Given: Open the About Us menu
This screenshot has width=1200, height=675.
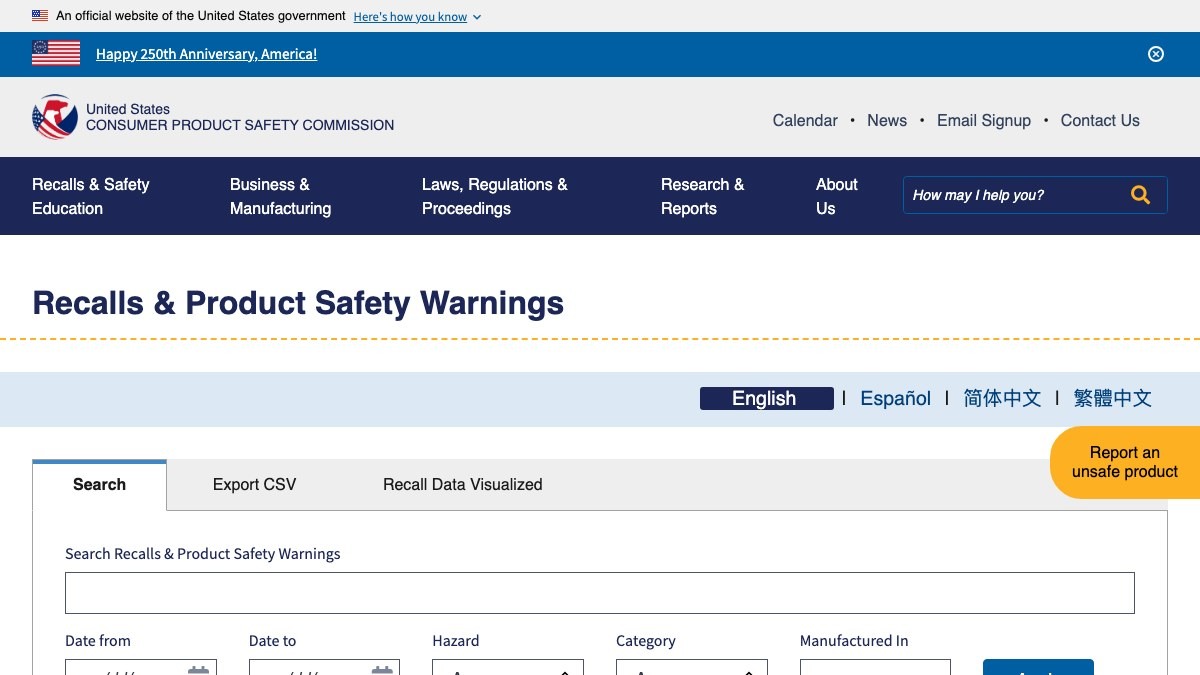Looking at the screenshot, I should click(837, 196).
